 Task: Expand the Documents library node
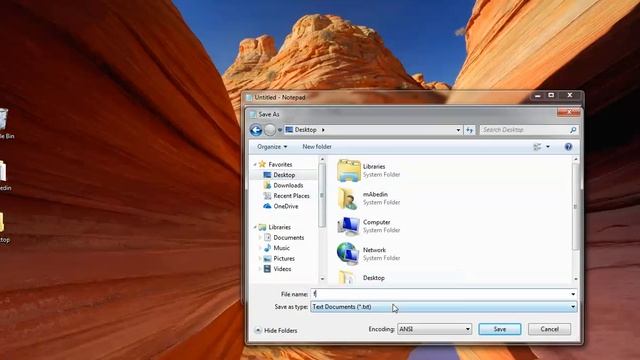(x=260, y=238)
